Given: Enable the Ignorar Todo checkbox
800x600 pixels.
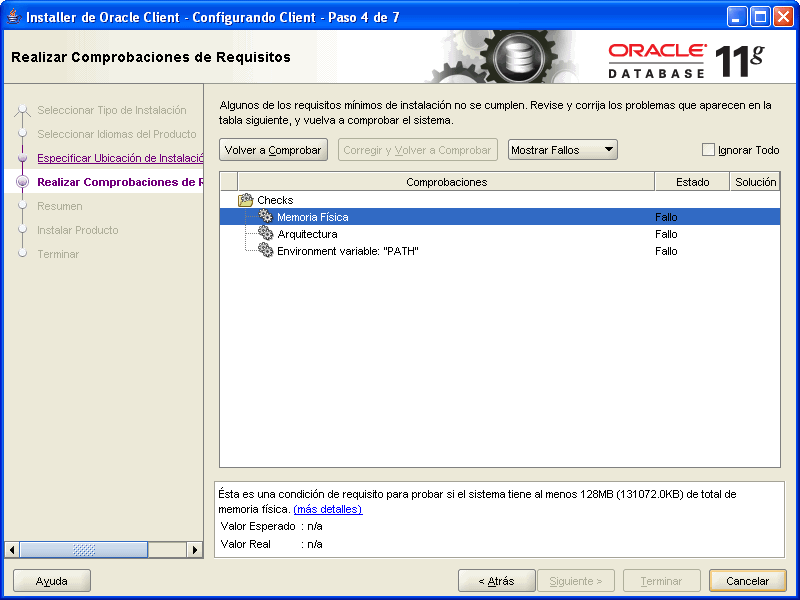Looking at the screenshot, I should pos(708,149).
